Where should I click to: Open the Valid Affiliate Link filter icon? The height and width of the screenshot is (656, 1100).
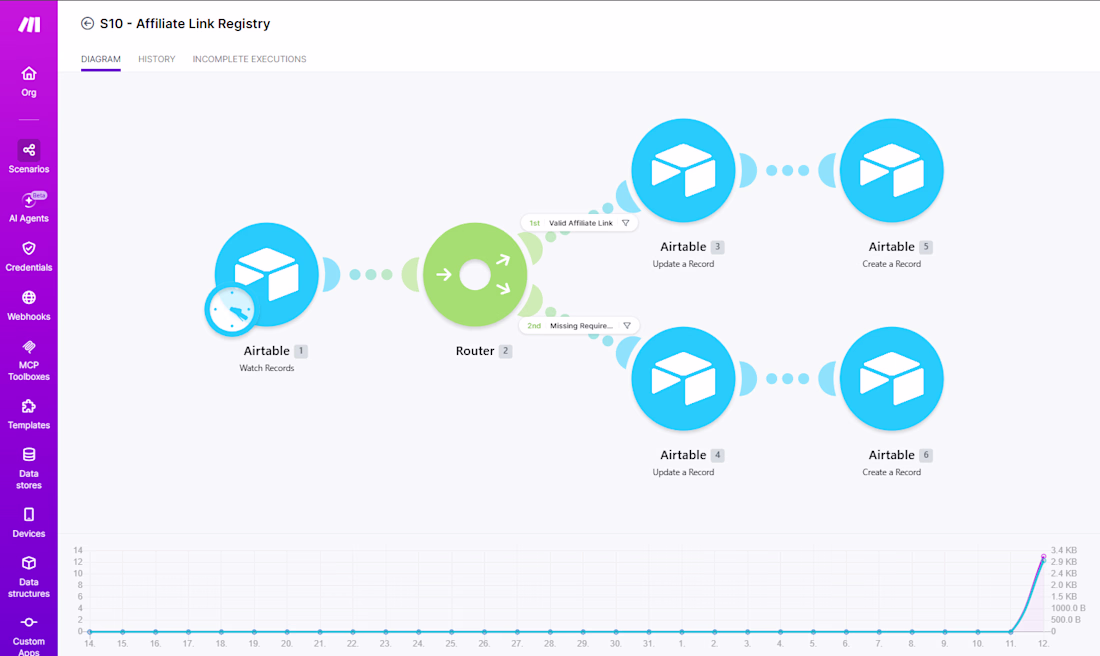[626, 223]
